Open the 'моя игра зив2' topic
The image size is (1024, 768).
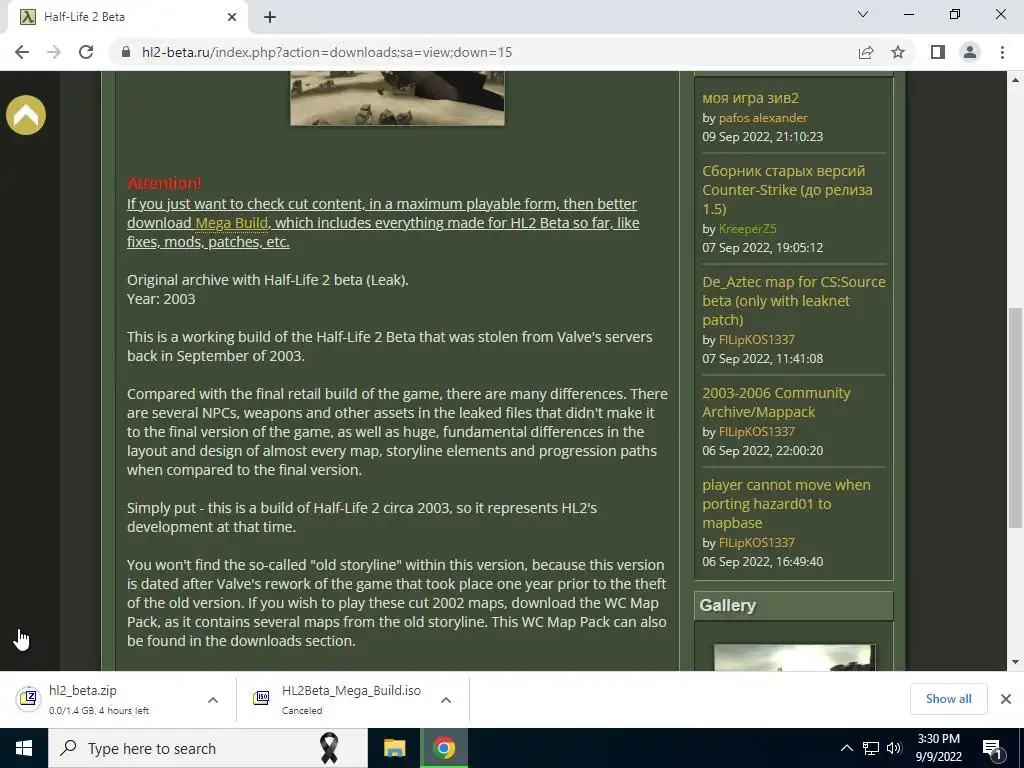(x=750, y=98)
